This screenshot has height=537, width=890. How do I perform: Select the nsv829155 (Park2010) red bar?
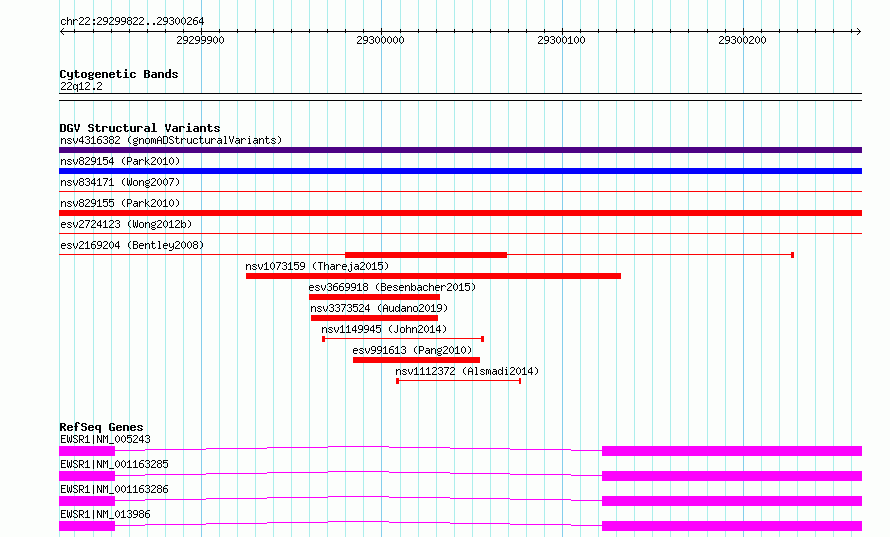[x=460, y=213]
